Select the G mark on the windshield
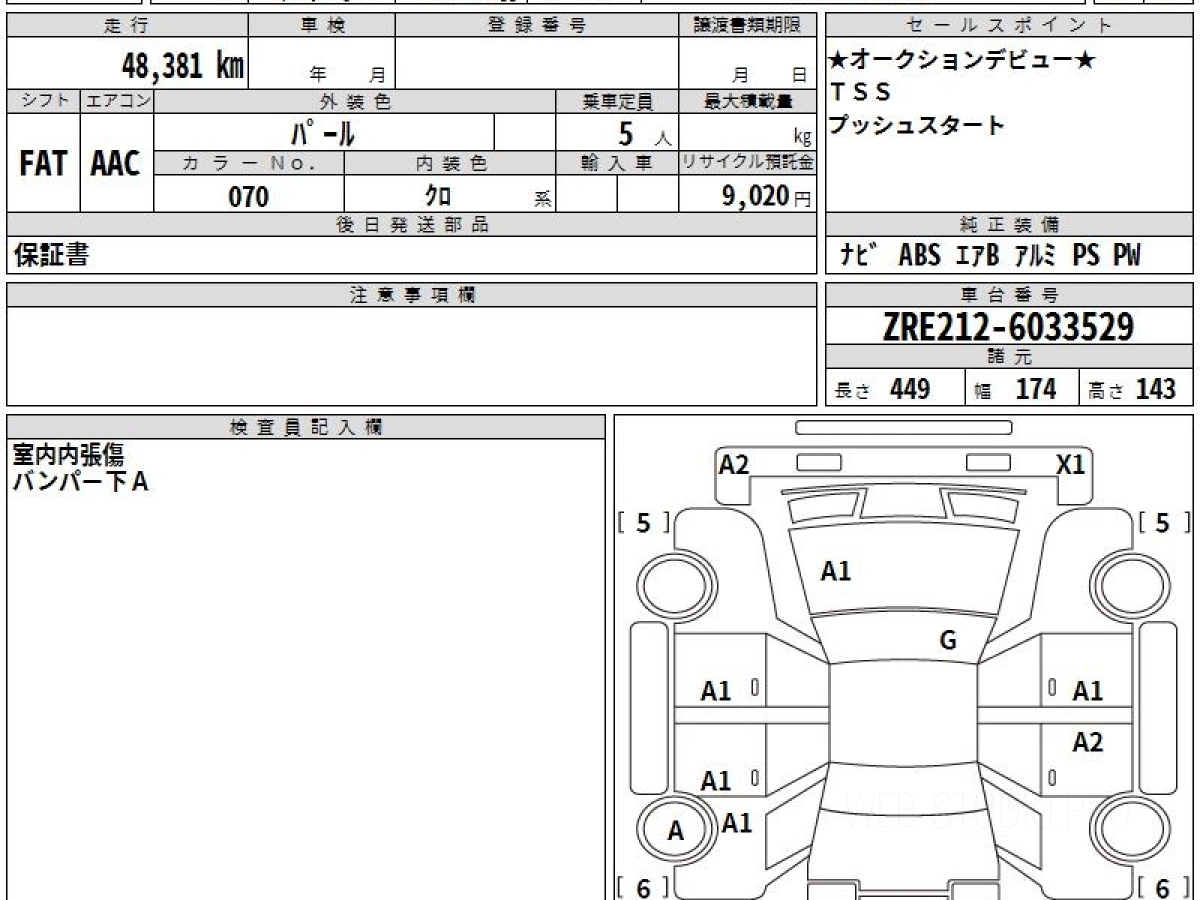Viewport: 1200px width, 900px height. [948, 641]
